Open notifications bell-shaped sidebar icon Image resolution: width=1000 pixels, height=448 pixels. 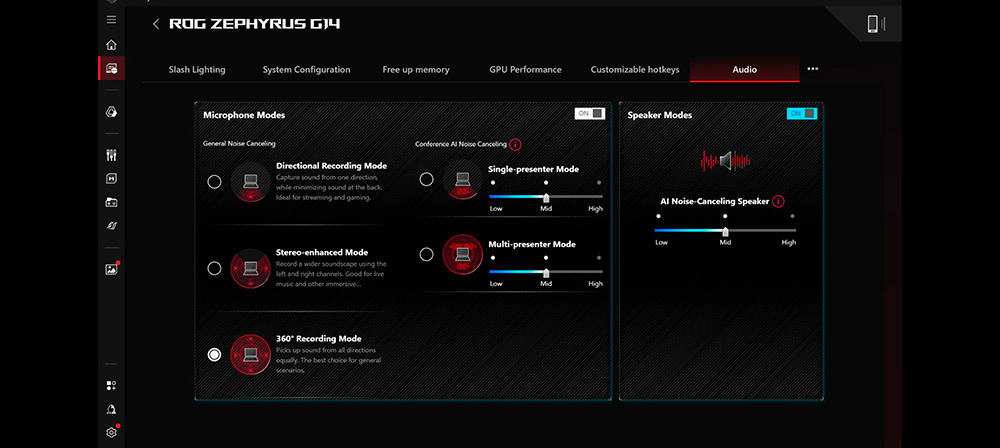(x=112, y=409)
